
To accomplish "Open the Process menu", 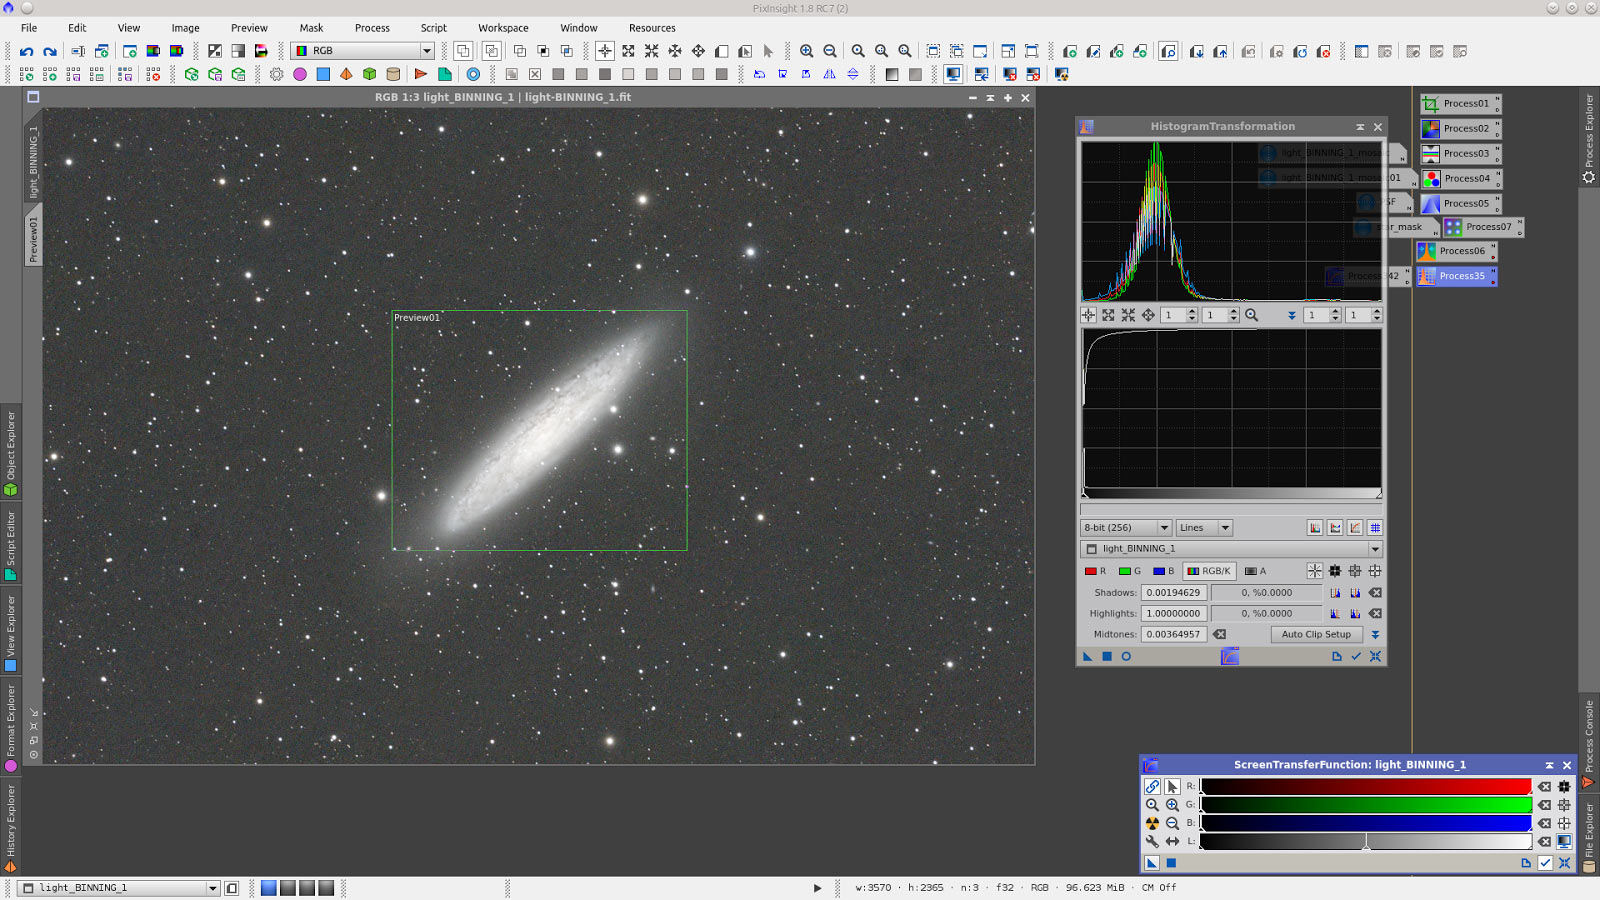I will 372,27.
